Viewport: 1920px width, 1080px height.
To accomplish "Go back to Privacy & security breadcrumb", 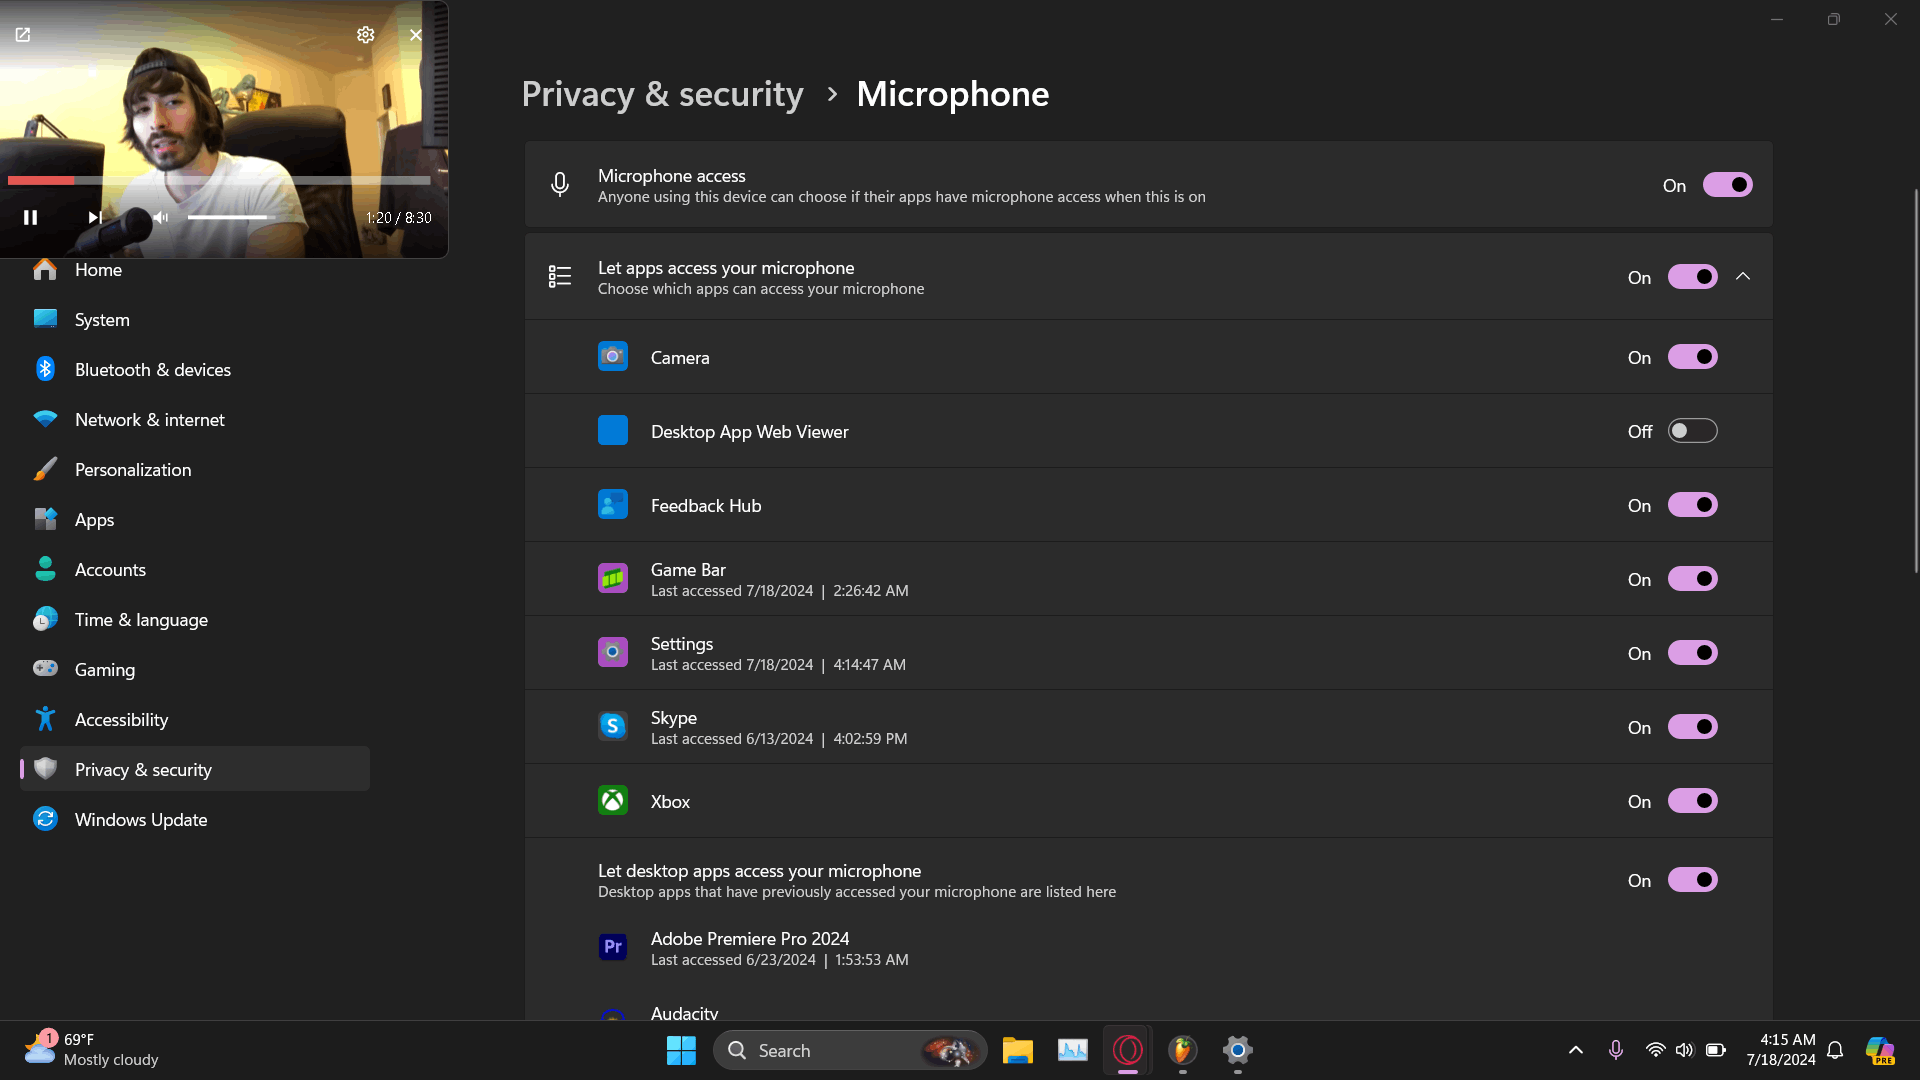I will coord(662,94).
